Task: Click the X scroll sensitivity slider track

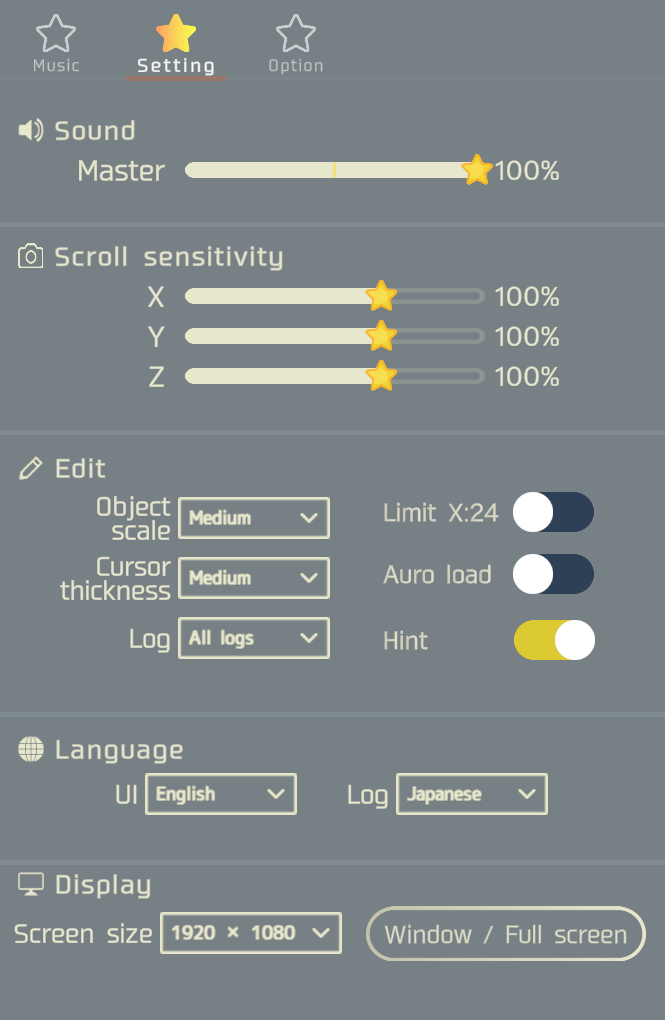Action: point(334,296)
